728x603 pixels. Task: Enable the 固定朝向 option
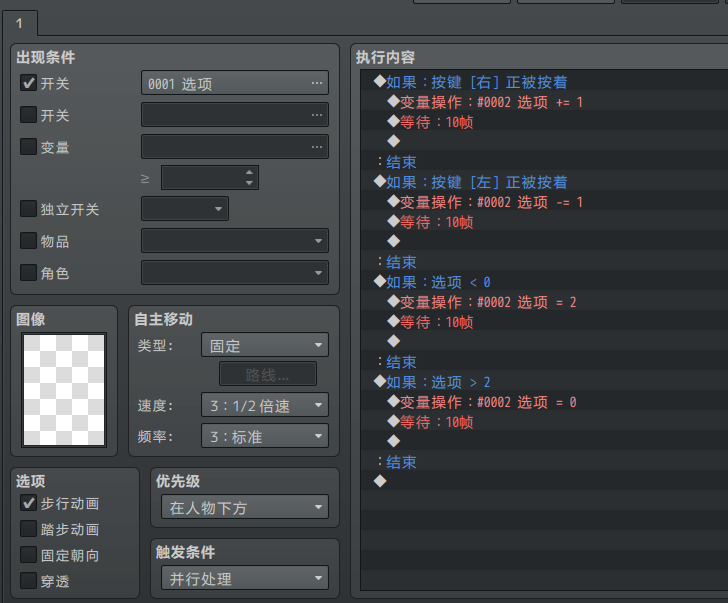[x=28, y=555]
